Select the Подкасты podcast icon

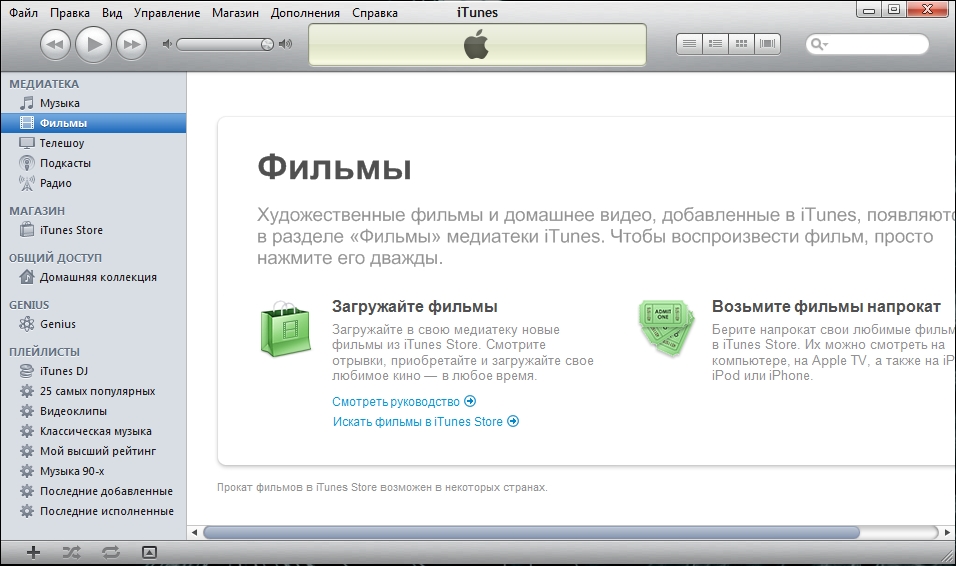tap(27, 163)
